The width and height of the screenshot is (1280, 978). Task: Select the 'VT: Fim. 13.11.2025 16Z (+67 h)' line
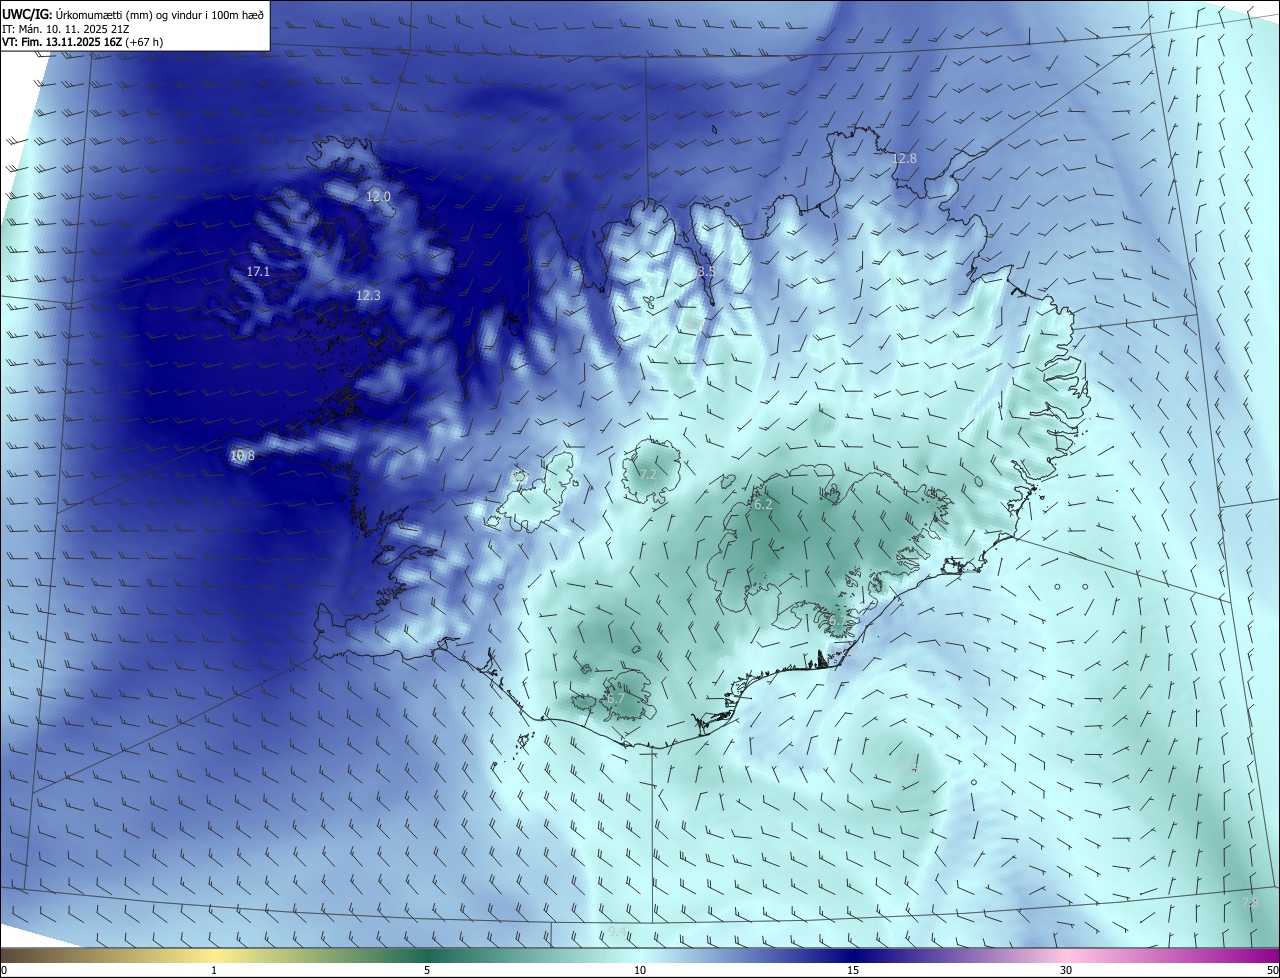(x=83, y=42)
